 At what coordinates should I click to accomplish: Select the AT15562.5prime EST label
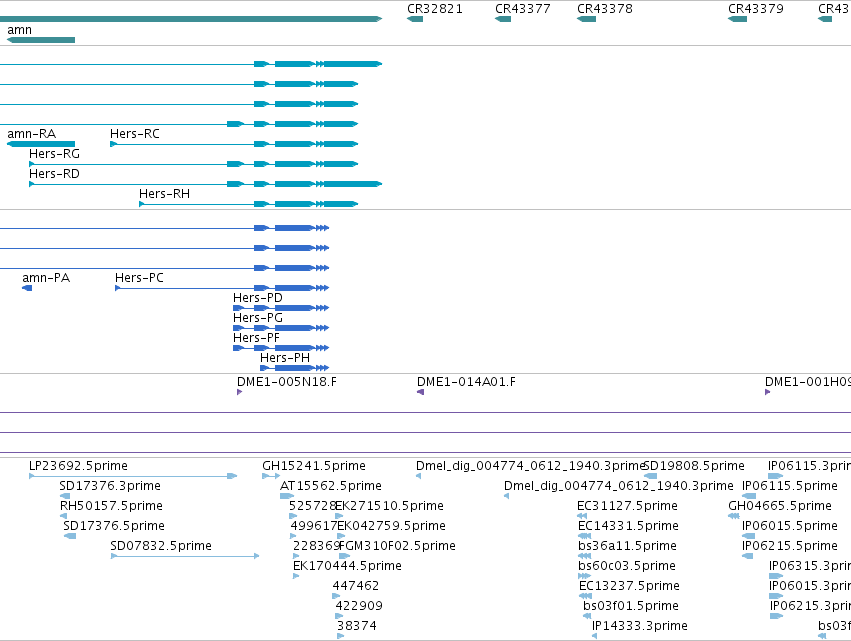331,486
